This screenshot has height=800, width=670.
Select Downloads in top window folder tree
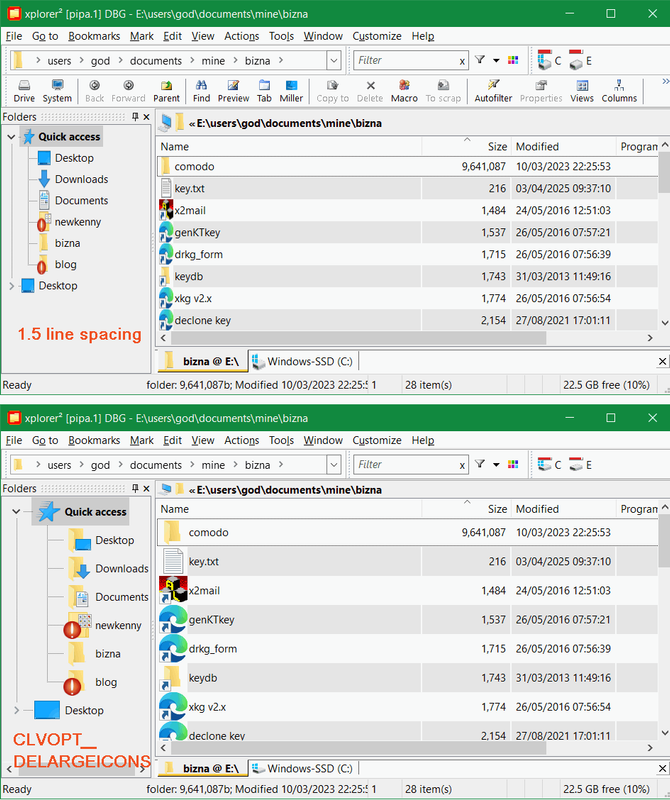point(82,180)
